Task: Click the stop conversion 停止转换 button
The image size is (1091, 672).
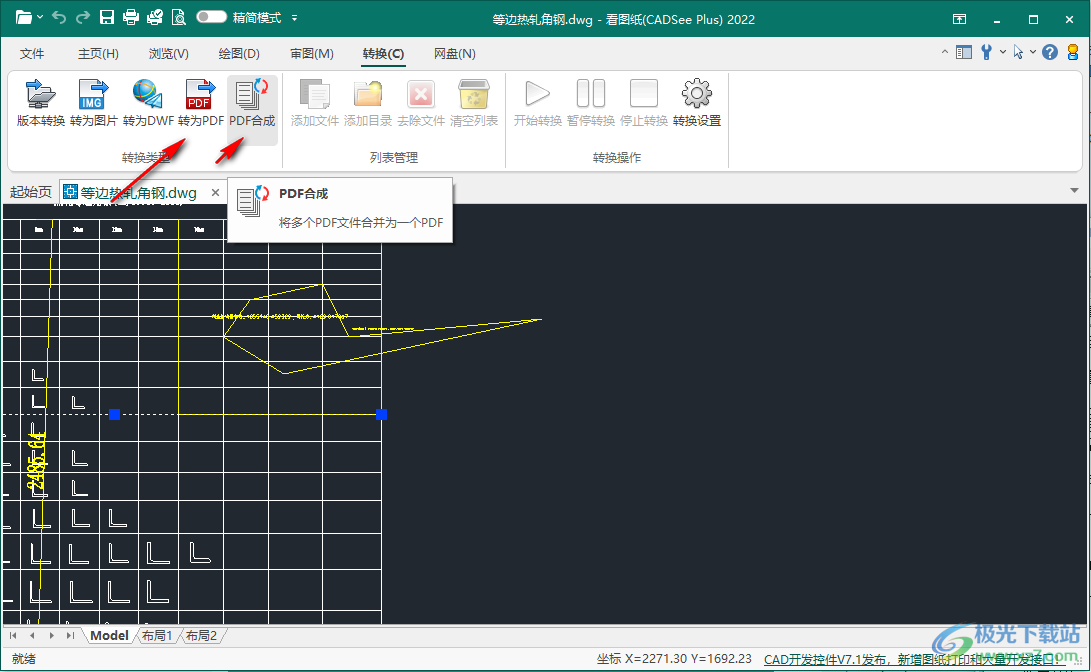Action: click(644, 103)
